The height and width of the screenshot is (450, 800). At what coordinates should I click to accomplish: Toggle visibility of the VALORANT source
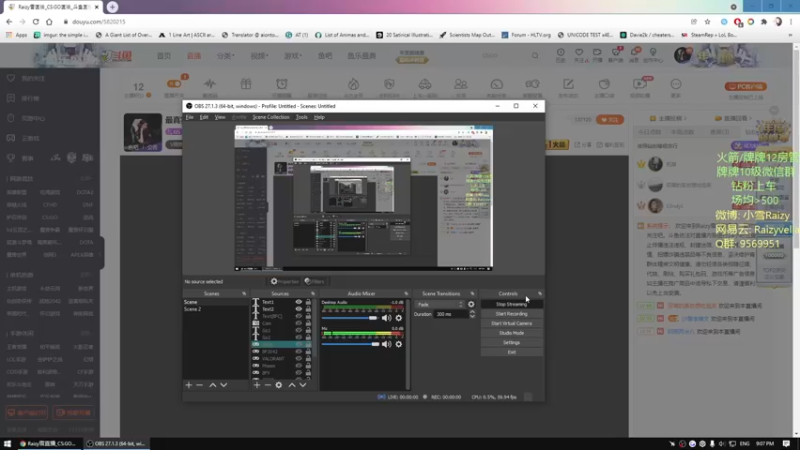(x=298, y=359)
